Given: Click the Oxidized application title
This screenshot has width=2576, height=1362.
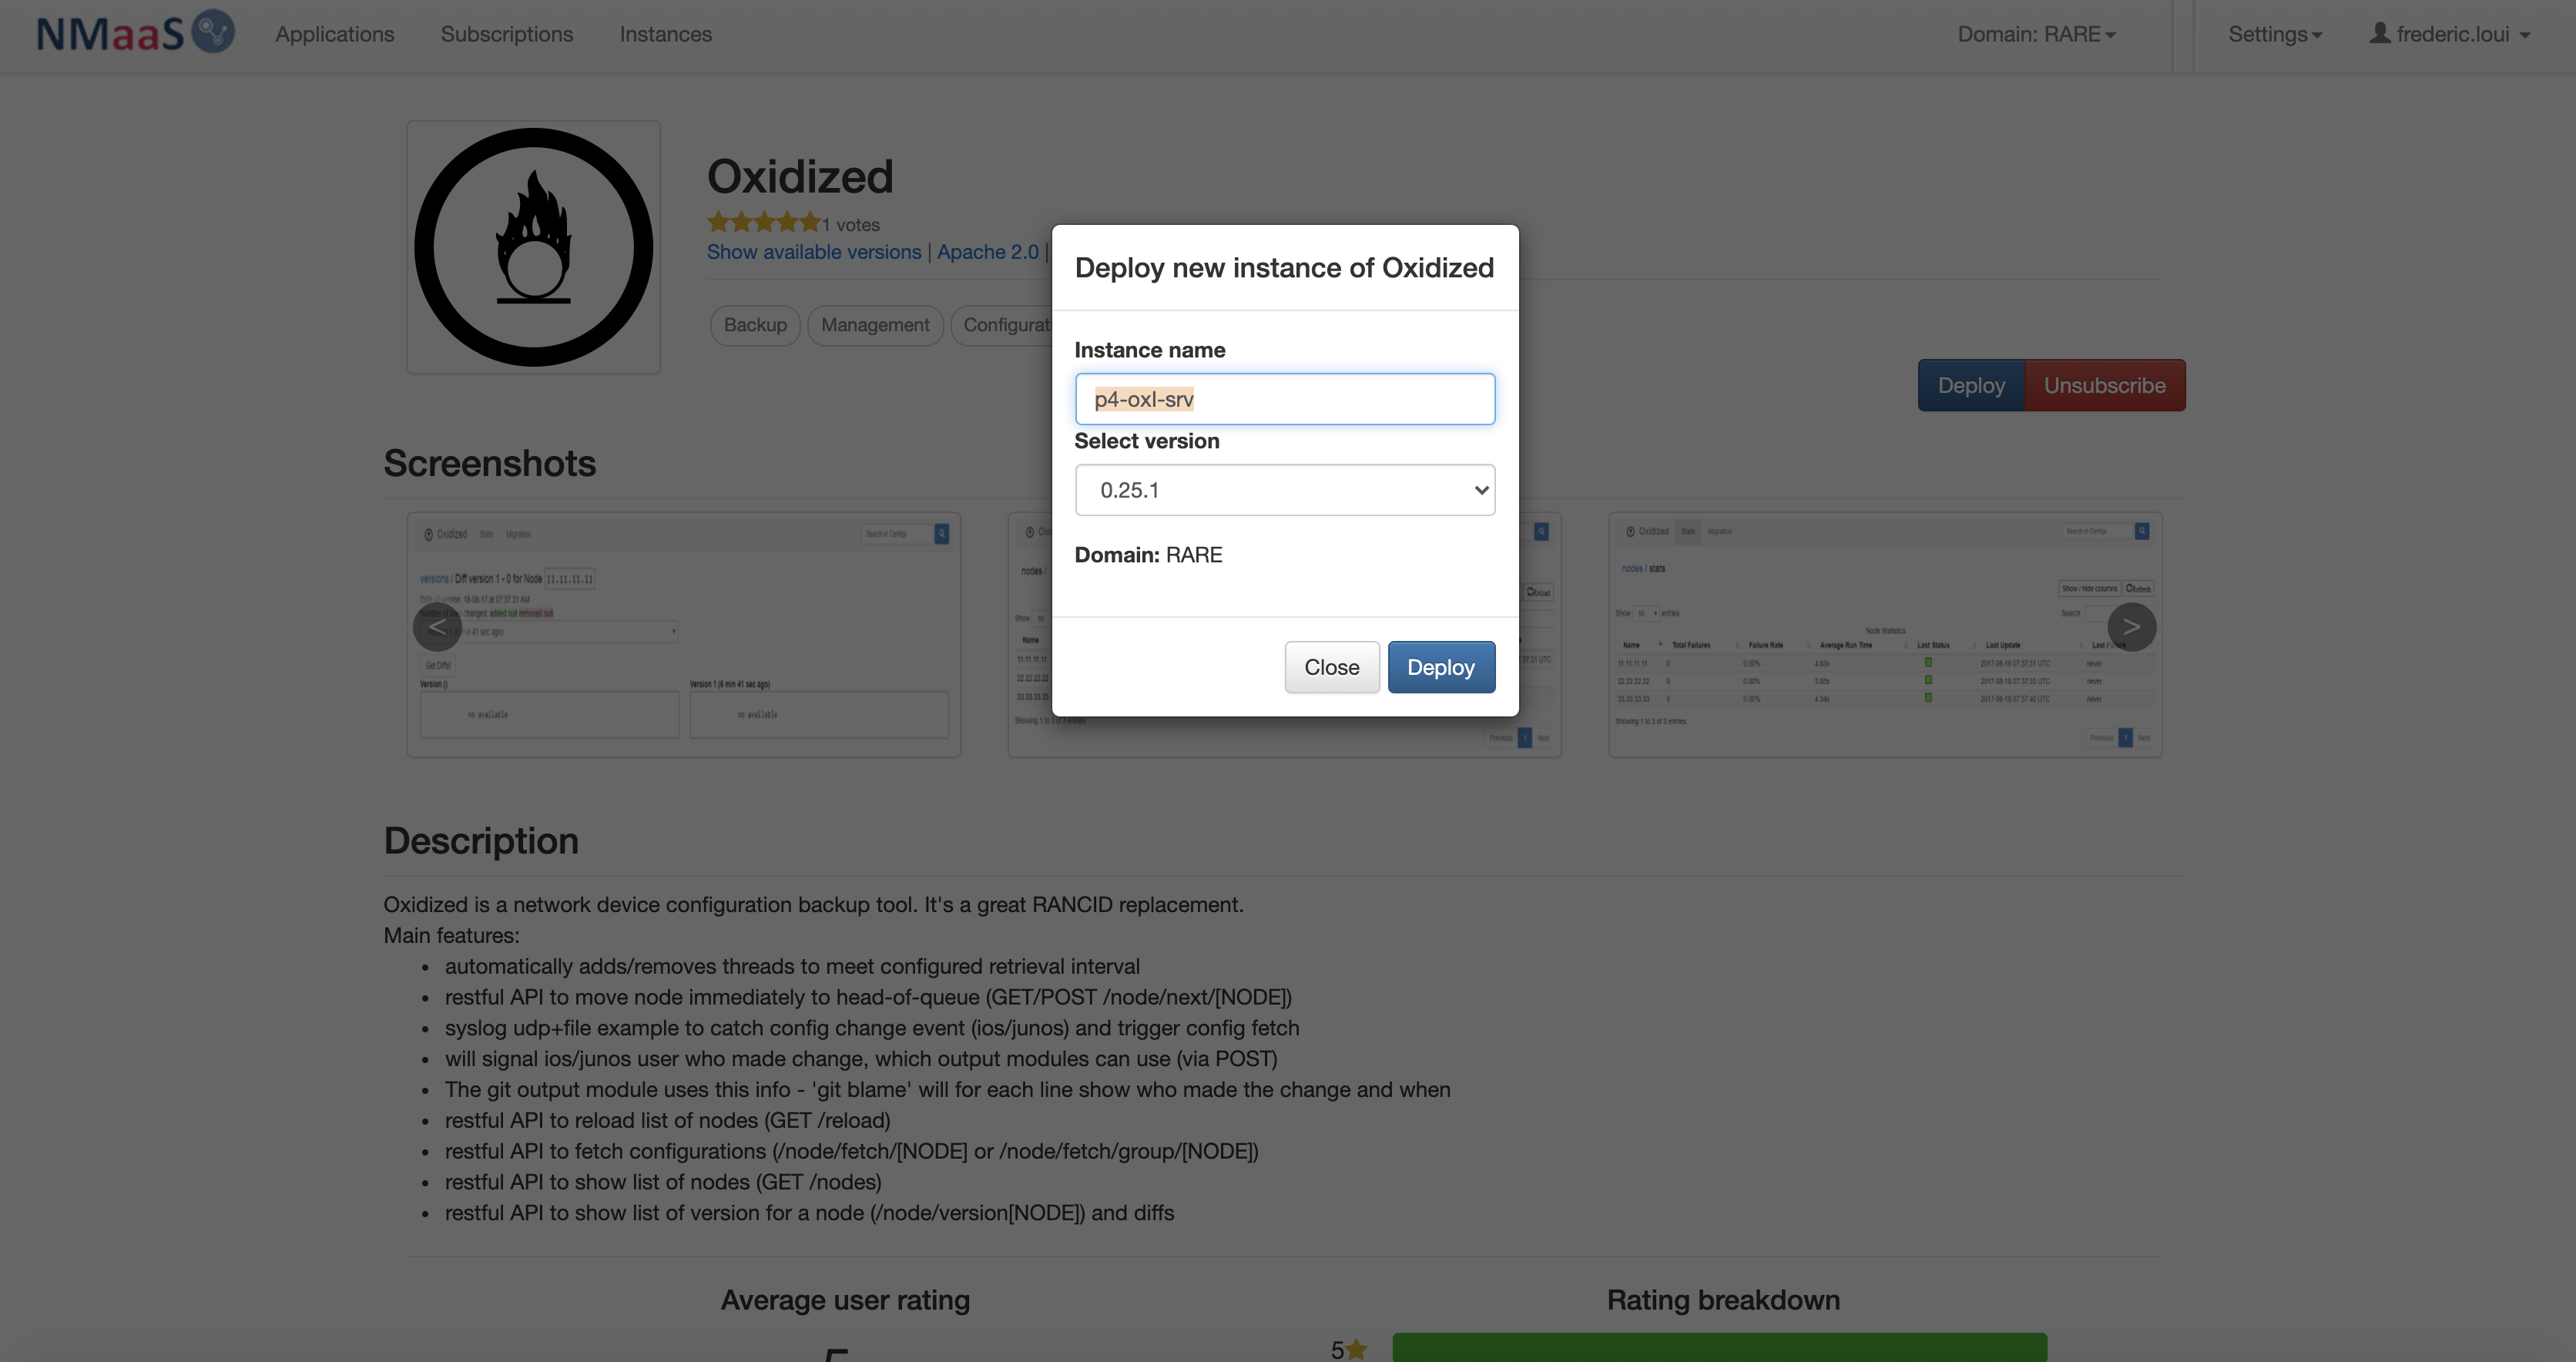Looking at the screenshot, I should point(800,177).
